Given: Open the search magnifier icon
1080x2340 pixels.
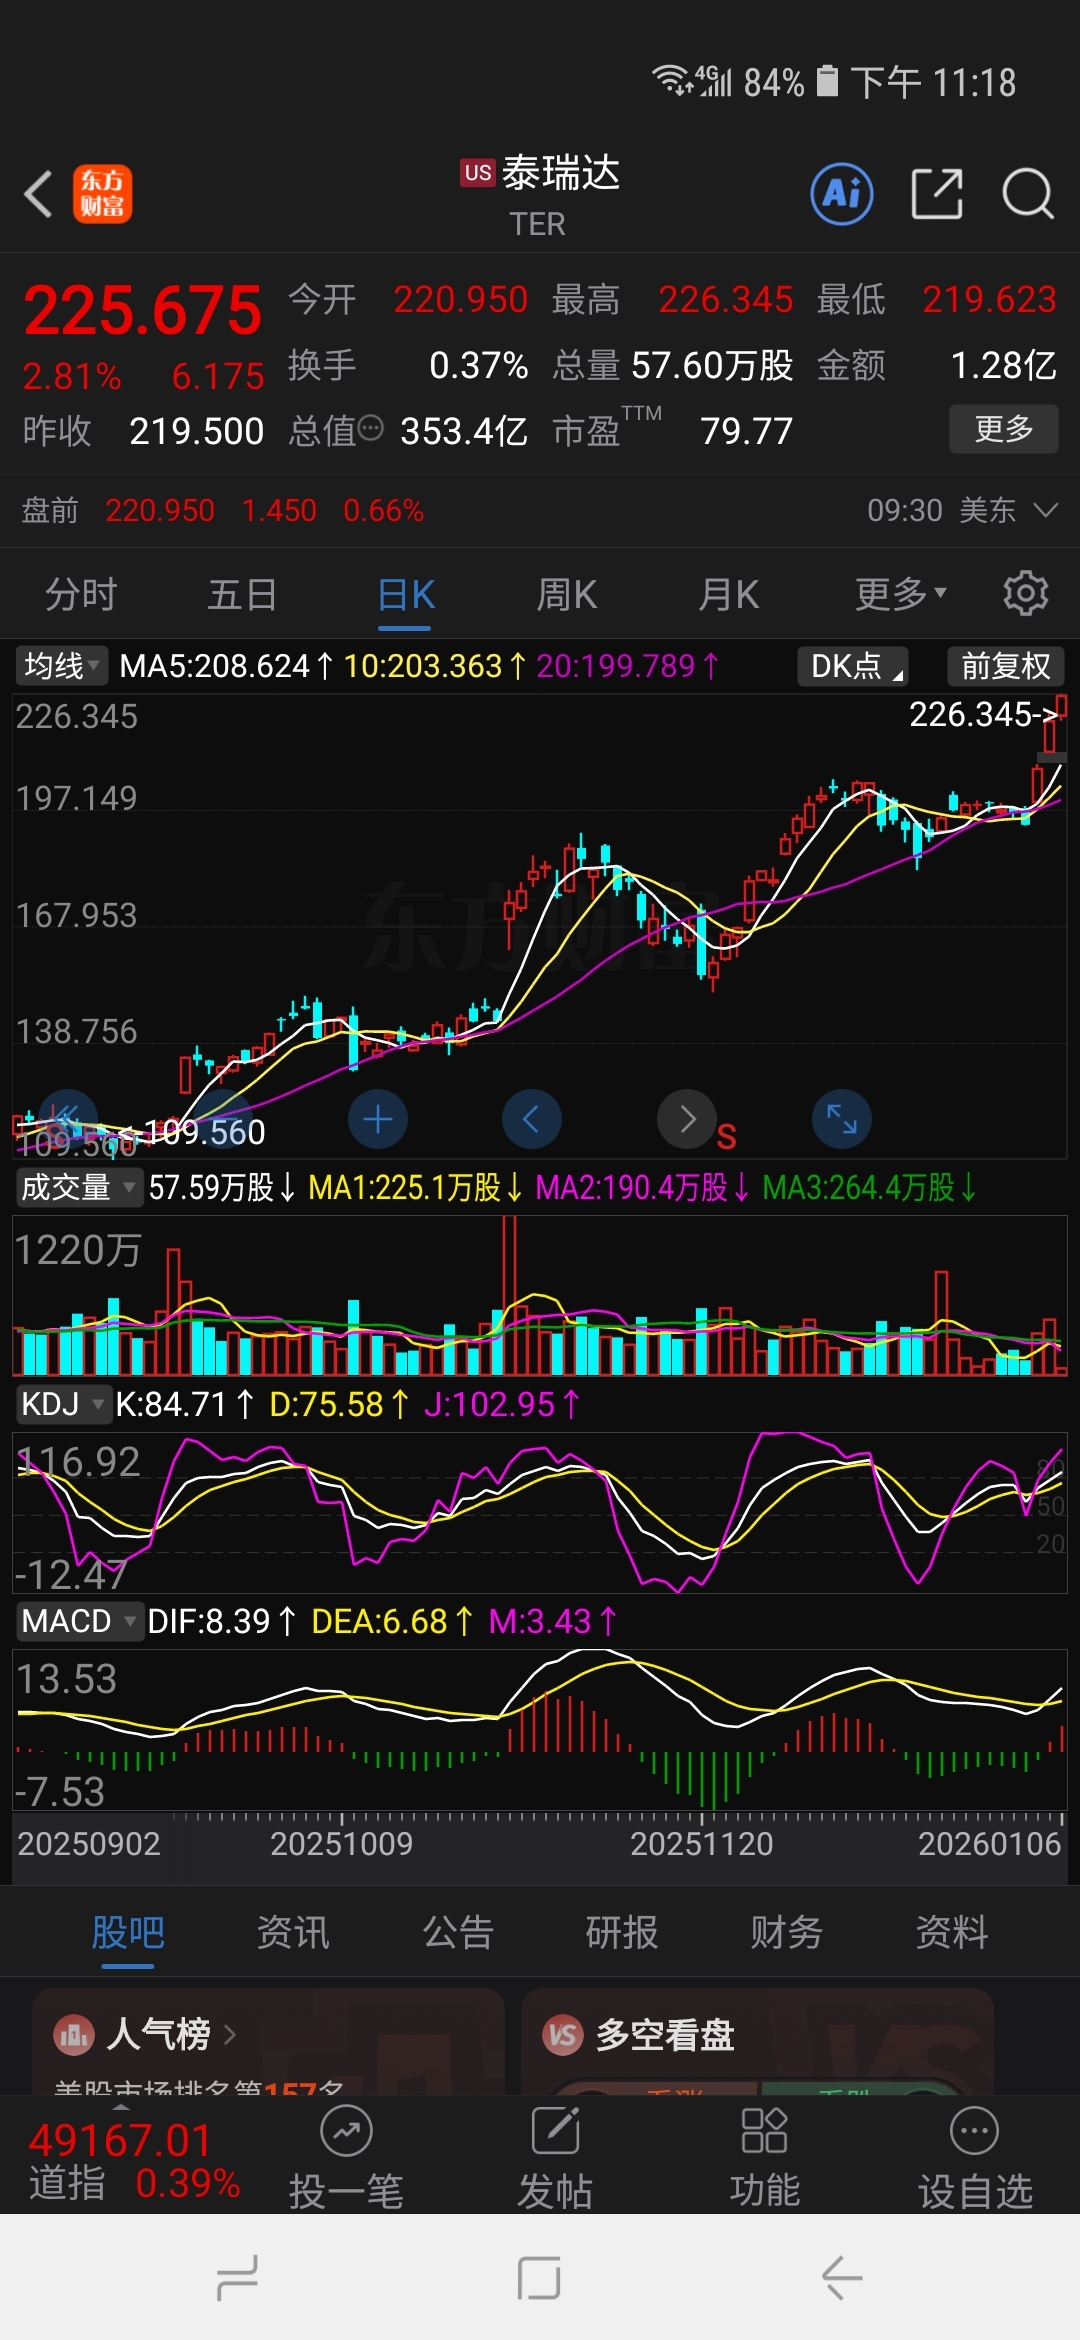Looking at the screenshot, I should tap(1028, 194).
